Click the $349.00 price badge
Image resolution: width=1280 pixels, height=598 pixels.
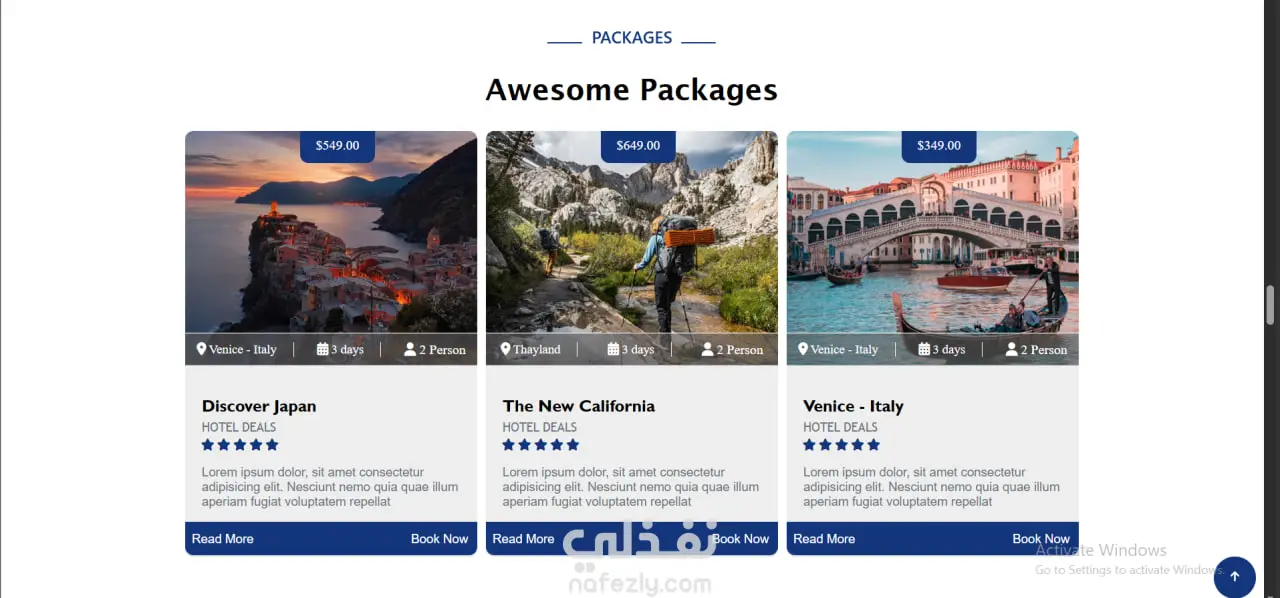pyautogui.click(x=939, y=146)
